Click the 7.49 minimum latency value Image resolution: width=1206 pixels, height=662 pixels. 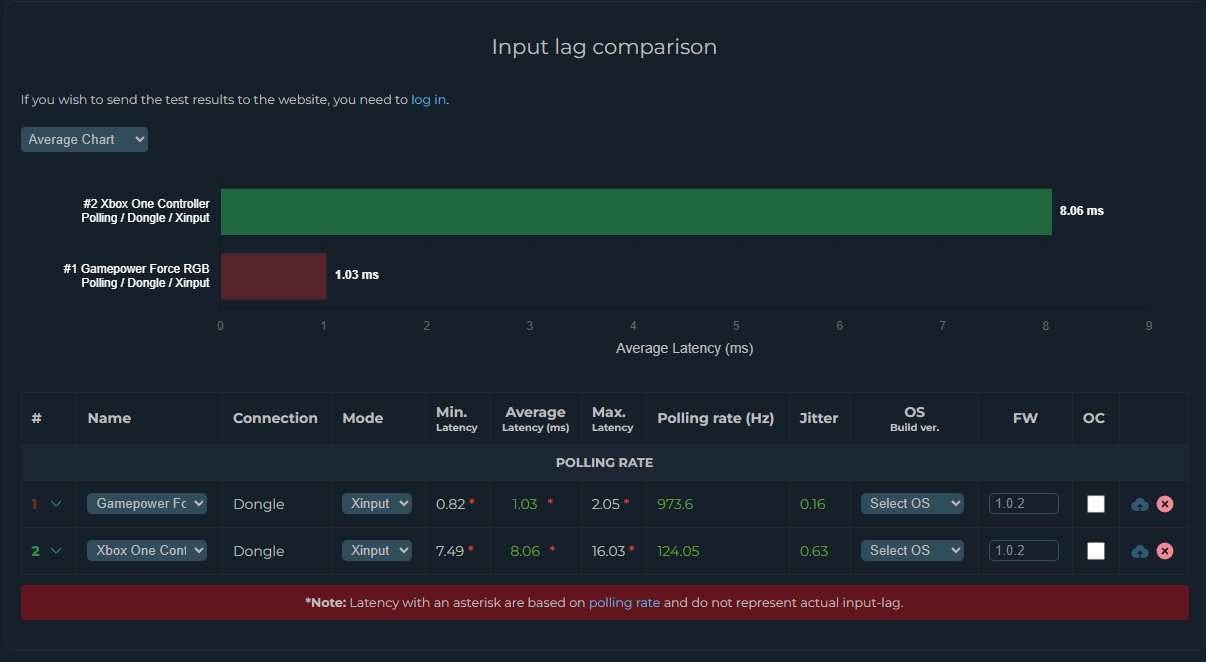coord(451,551)
